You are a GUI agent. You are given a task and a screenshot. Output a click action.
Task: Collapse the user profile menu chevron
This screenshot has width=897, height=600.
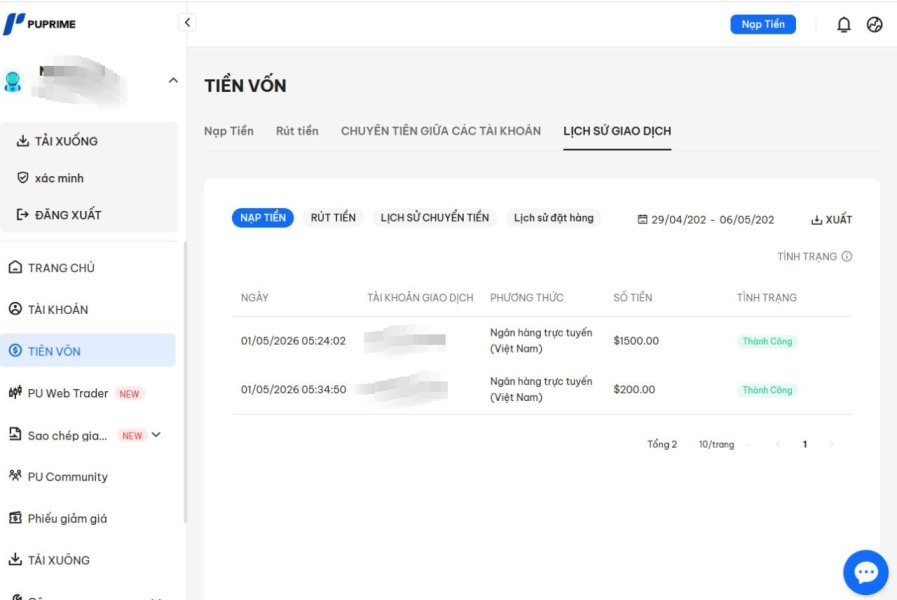[173, 81]
